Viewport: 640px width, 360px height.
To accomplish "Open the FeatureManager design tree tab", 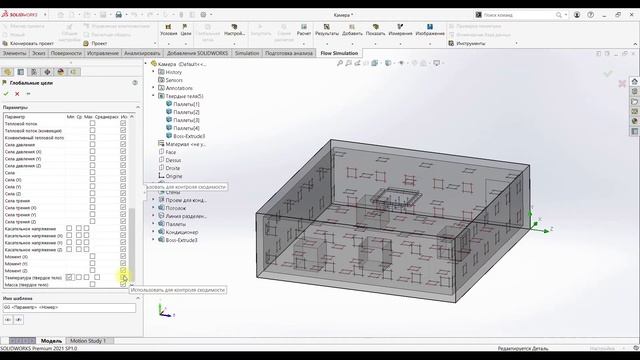I will (x=7, y=72).
